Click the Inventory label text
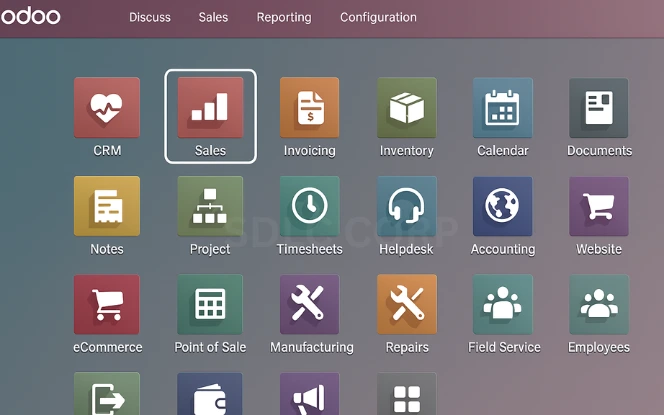Viewport: 664px width, 415px height. coord(407,151)
